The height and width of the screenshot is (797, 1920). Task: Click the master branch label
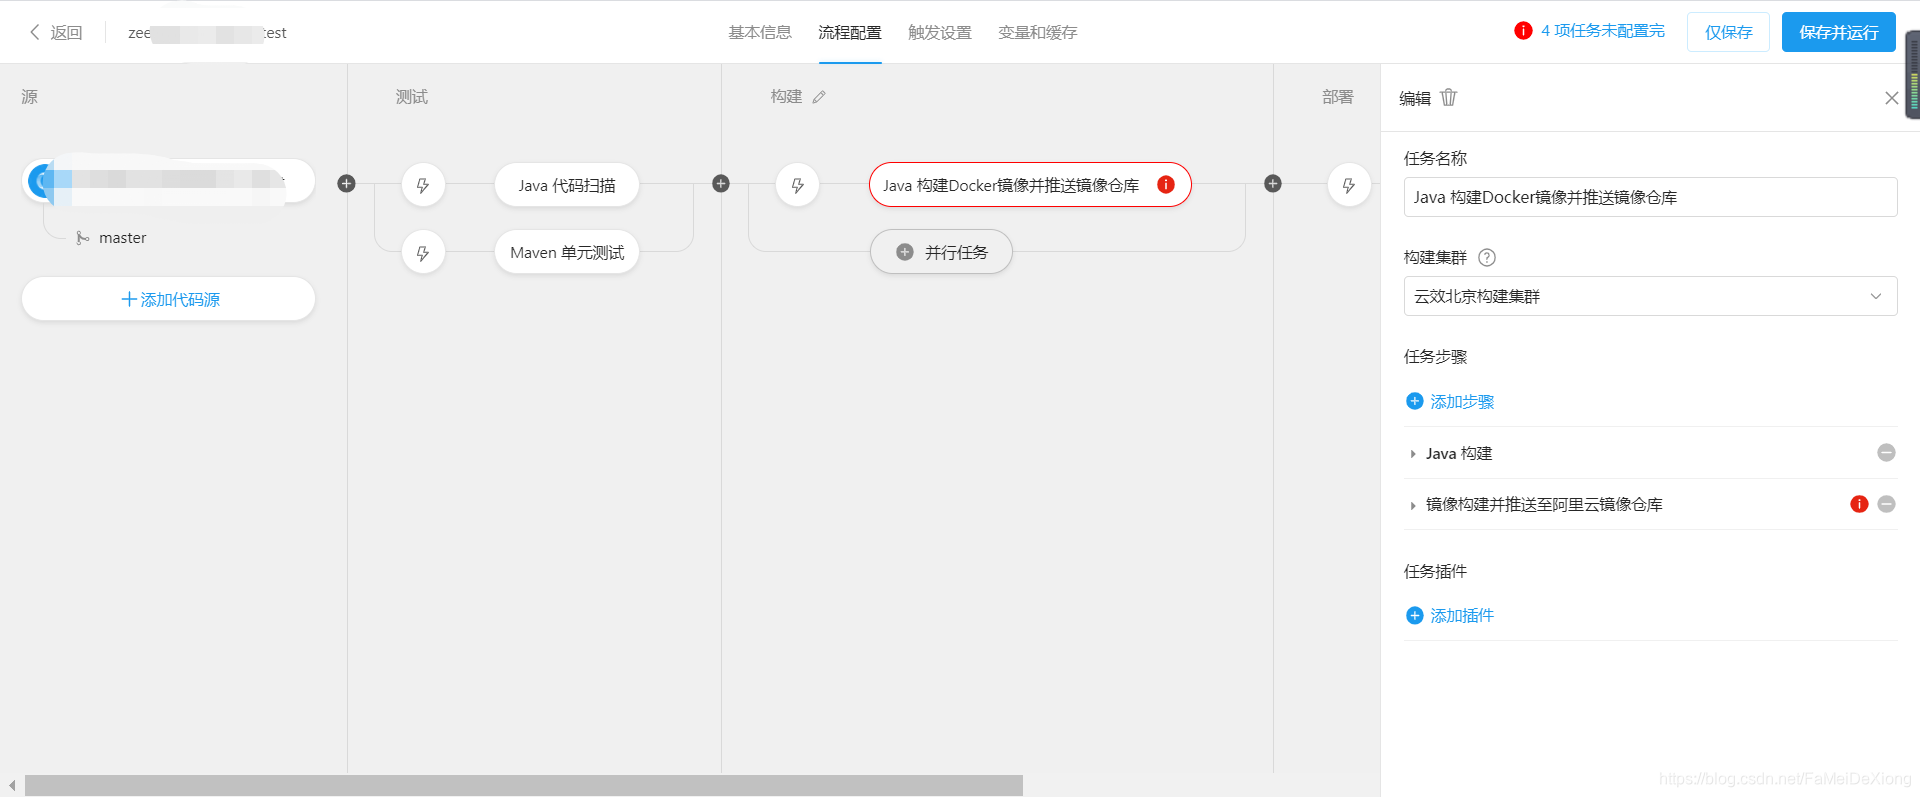pos(122,238)
